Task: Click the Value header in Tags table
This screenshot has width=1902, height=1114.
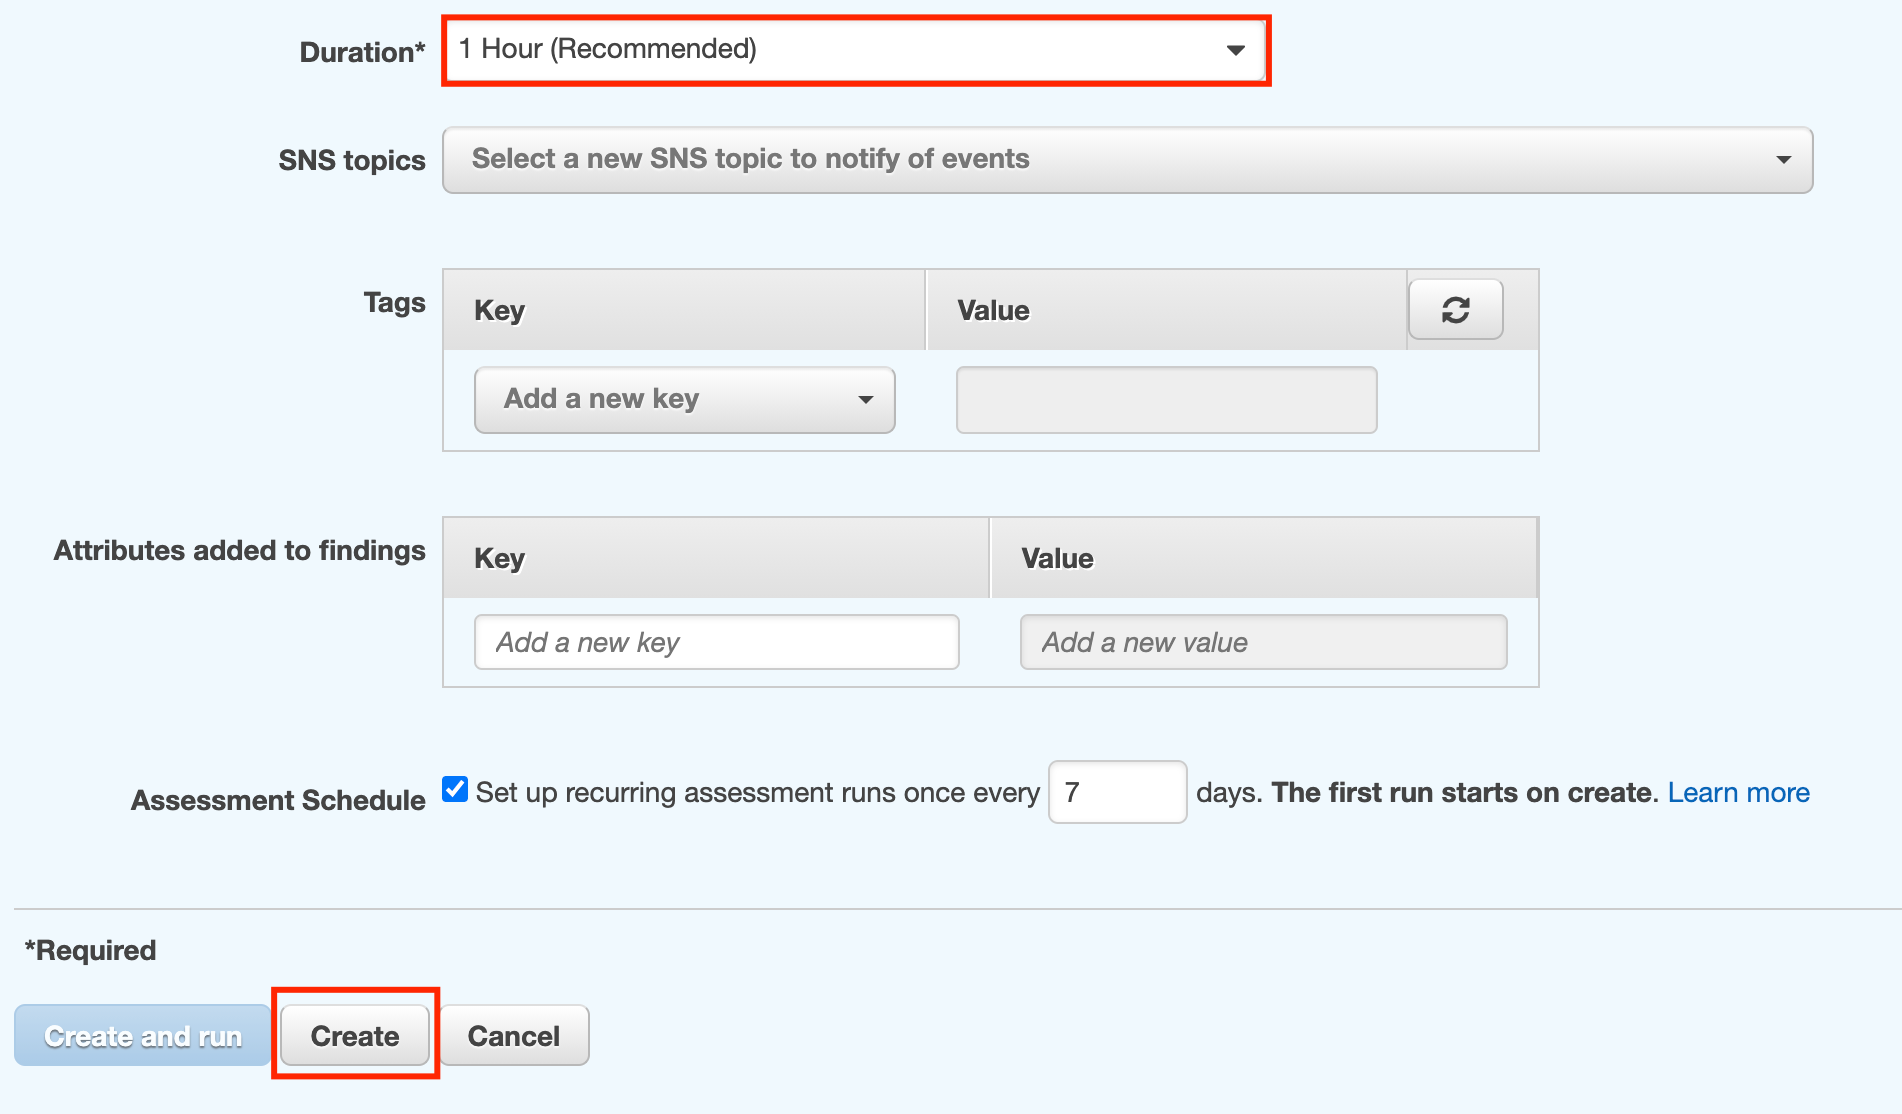Action: click(993, 310)
